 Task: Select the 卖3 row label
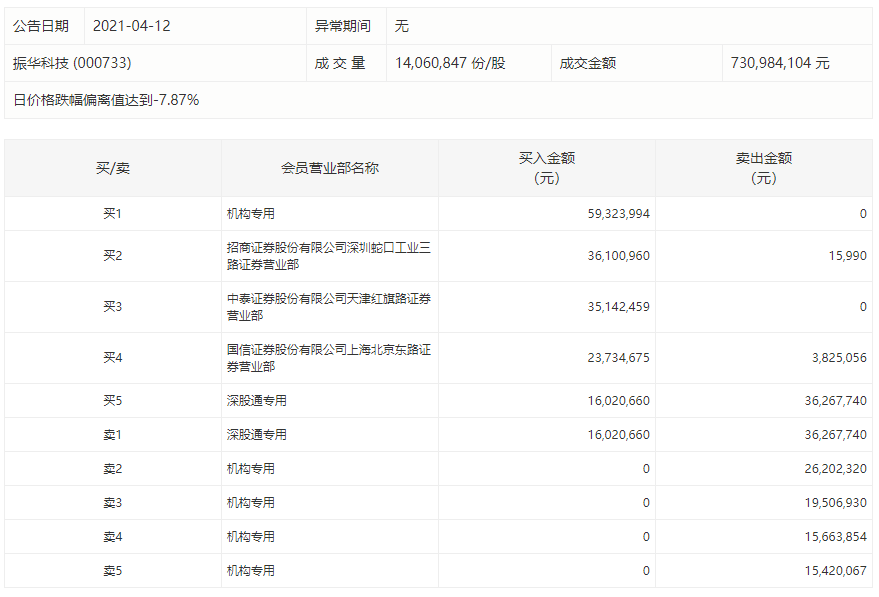click(x=113, y=503)
